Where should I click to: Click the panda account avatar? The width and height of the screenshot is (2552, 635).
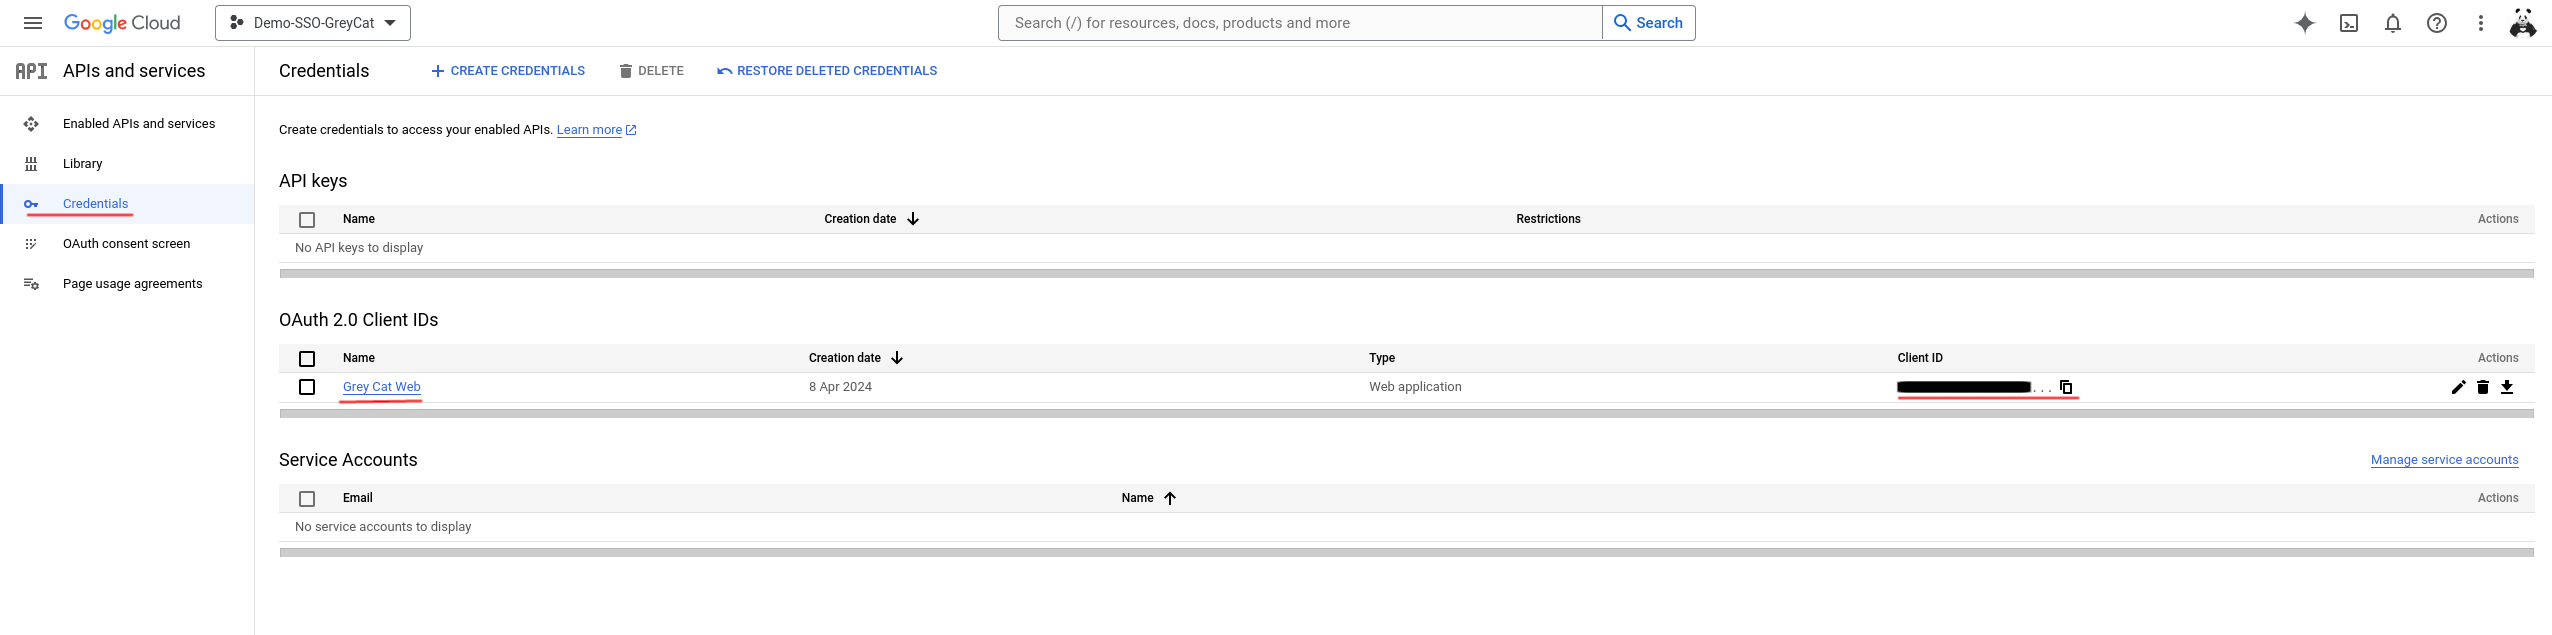click(x=2523, y=23)
